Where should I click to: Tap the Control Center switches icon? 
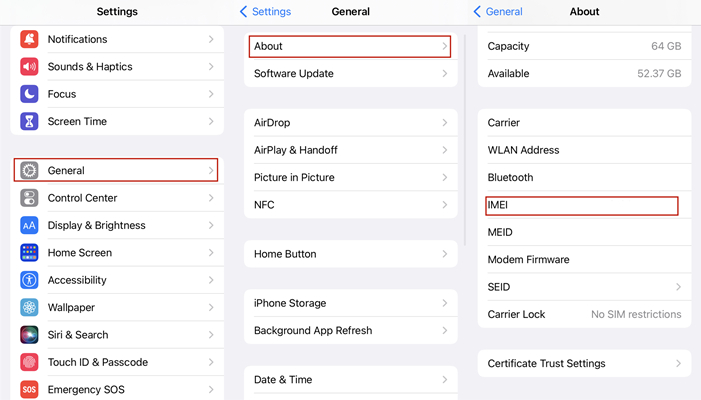coord(29,198)
